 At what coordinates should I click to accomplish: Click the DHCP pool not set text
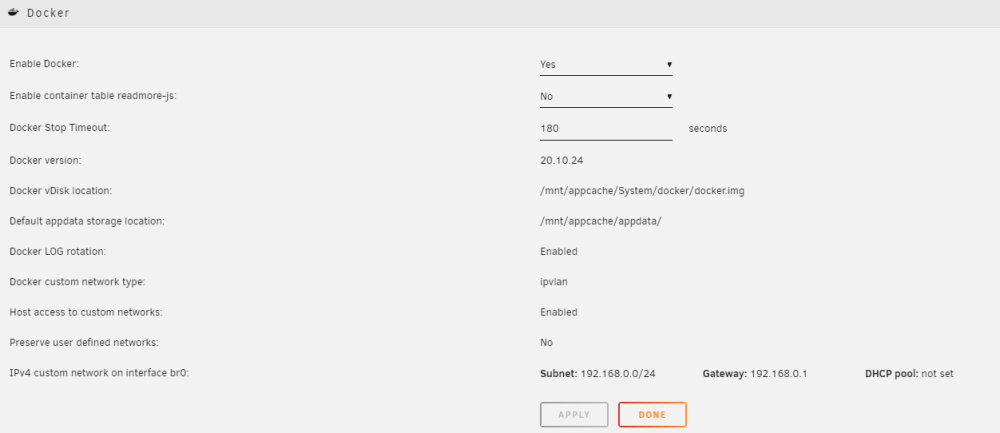point(909,374)
